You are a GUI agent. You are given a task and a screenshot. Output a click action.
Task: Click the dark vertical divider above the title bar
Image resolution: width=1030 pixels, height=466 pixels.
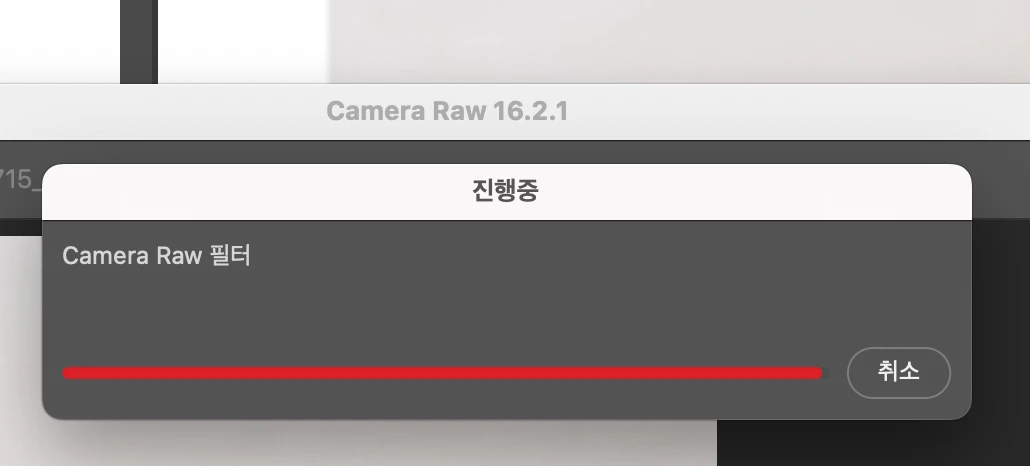(139, 41)
